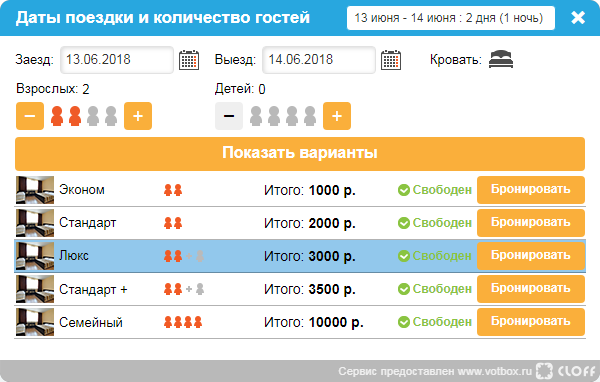Book the Семейный room for 10000 р.
The width and height of the screenshot is (600, 382).
(x=531, y=322)
